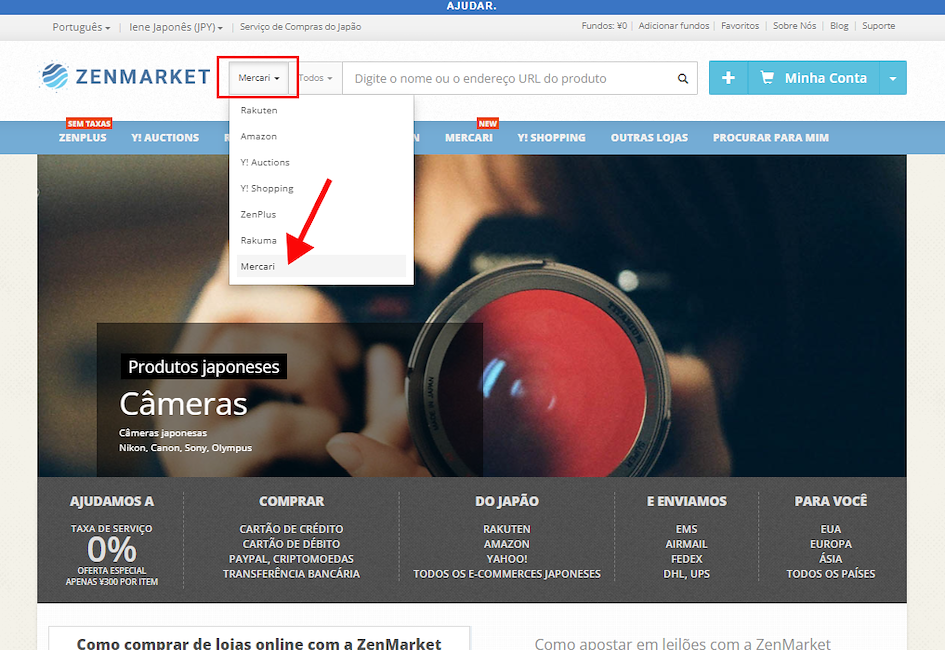Click the ZenMarket logo
This screenshot has width=945, height=650.
click(x=125, y=77)
